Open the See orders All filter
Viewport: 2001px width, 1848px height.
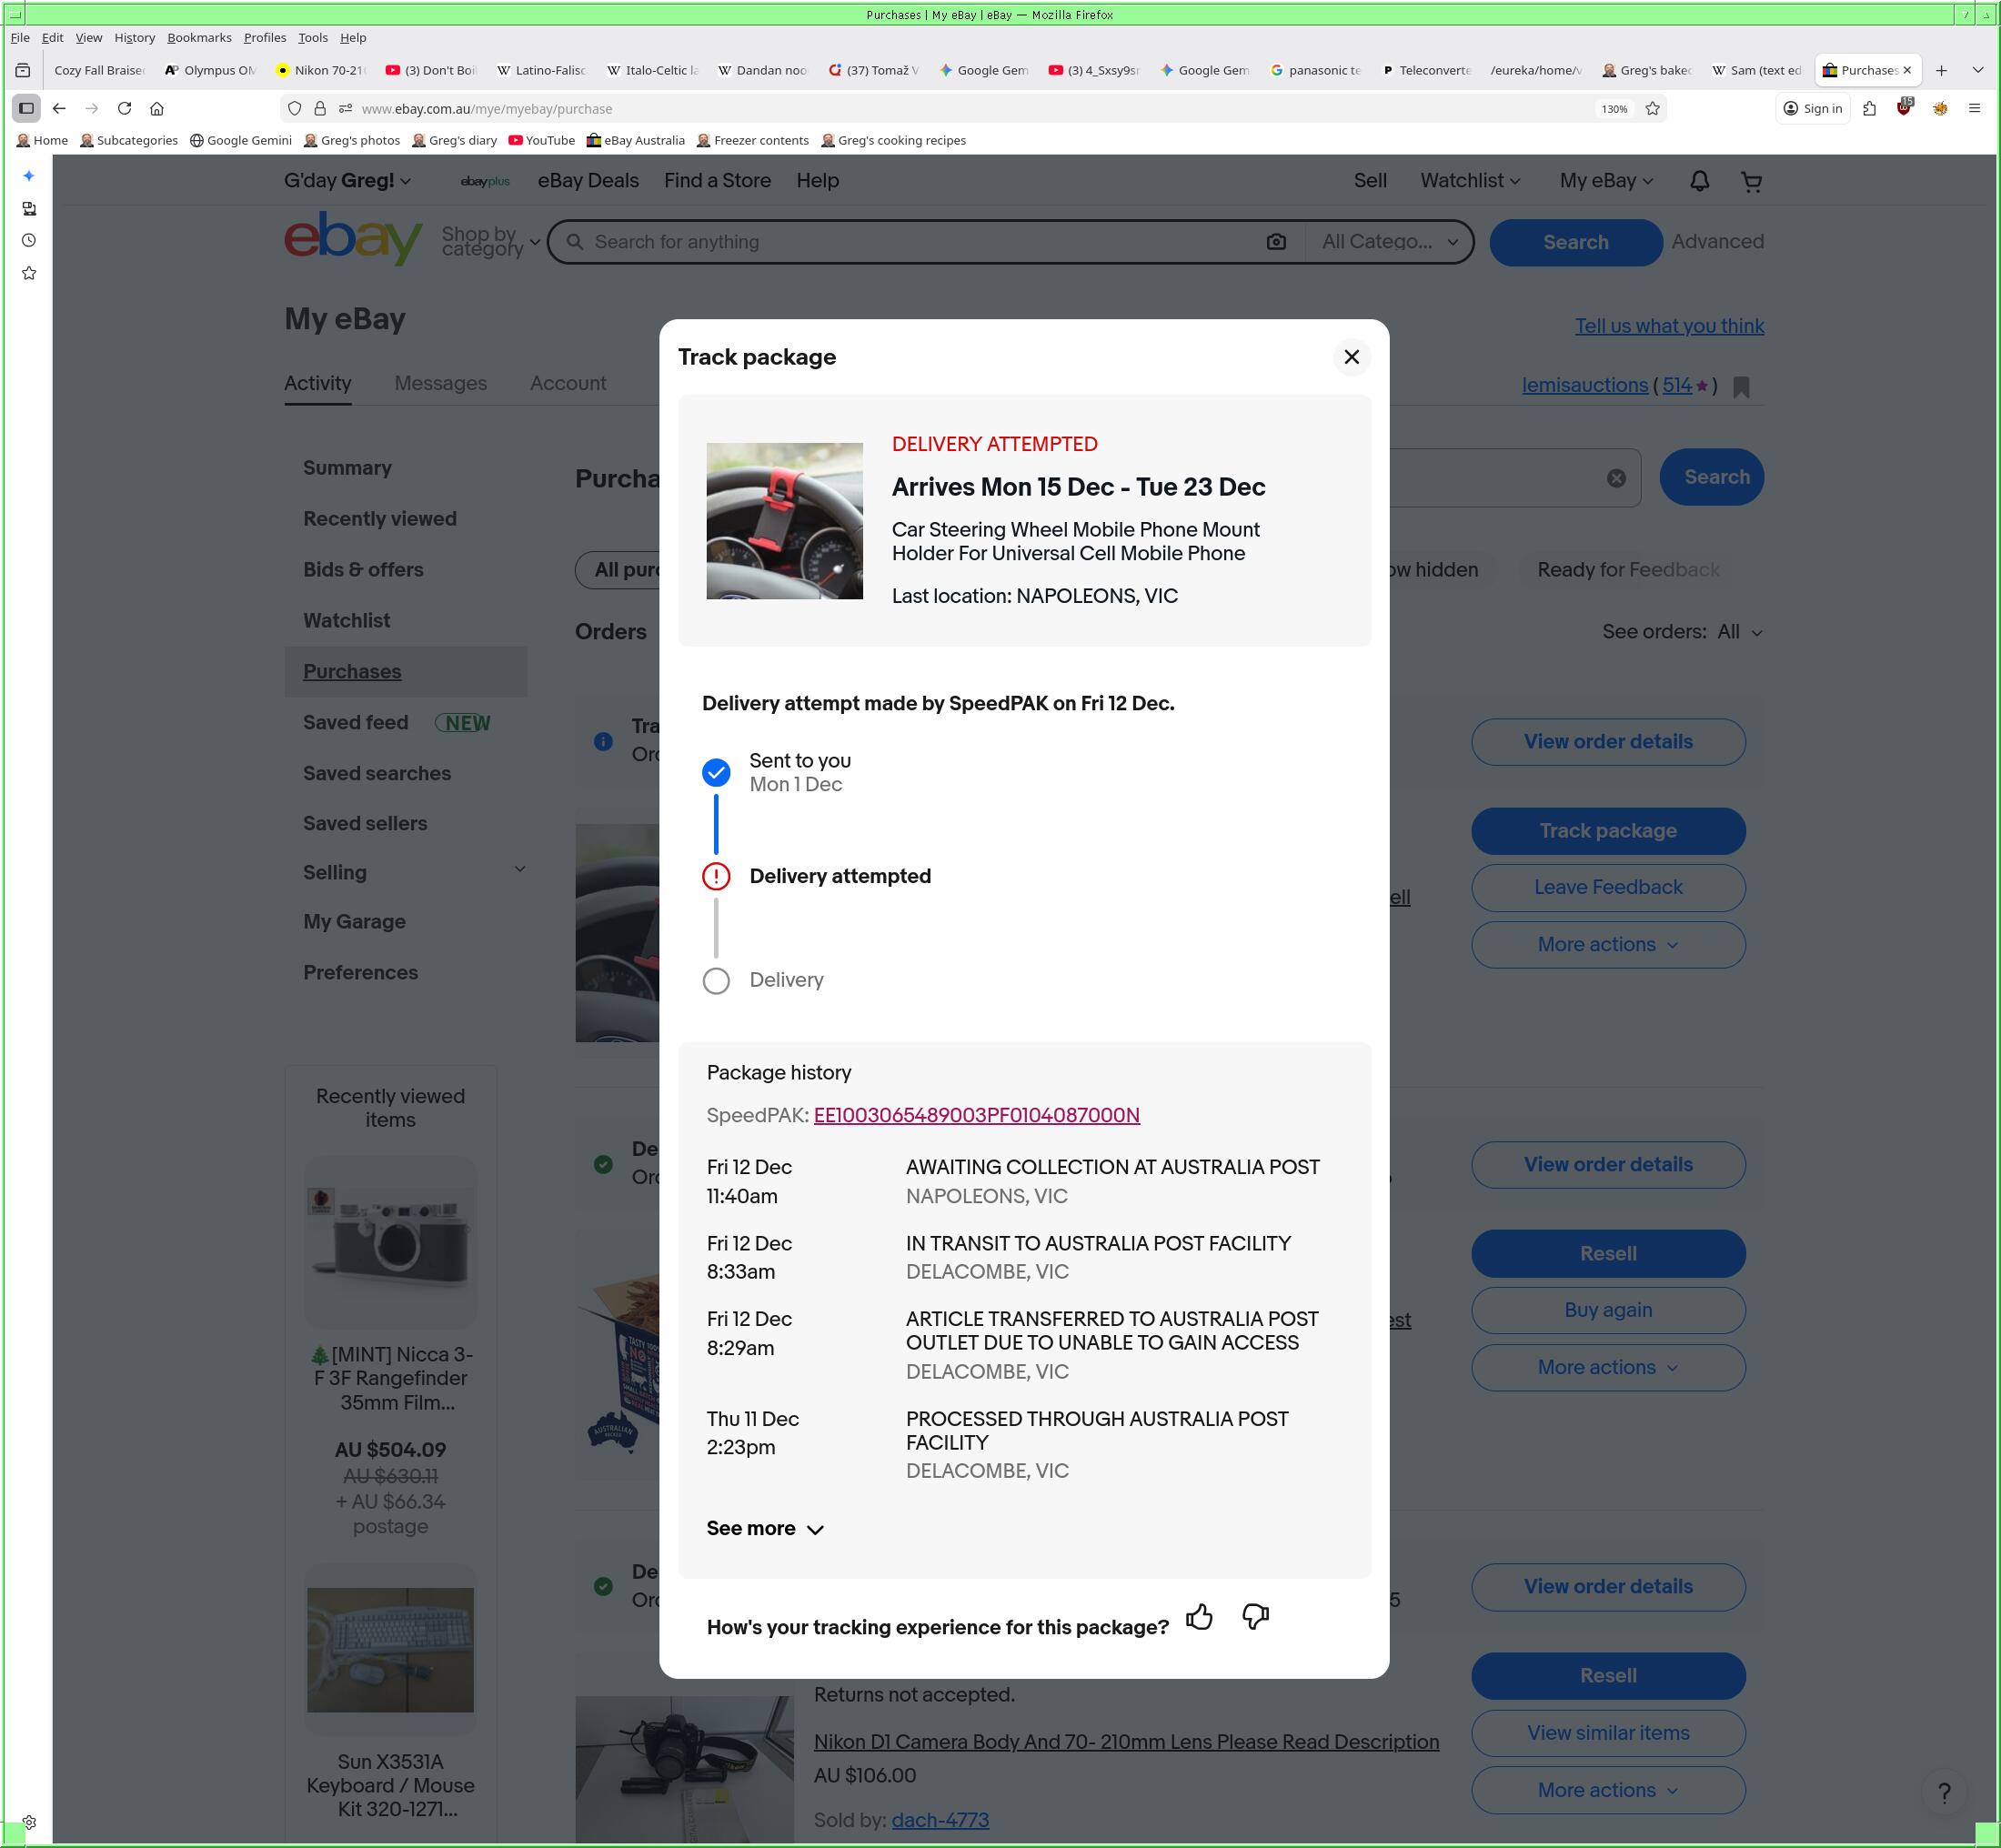coord(1739,632)
